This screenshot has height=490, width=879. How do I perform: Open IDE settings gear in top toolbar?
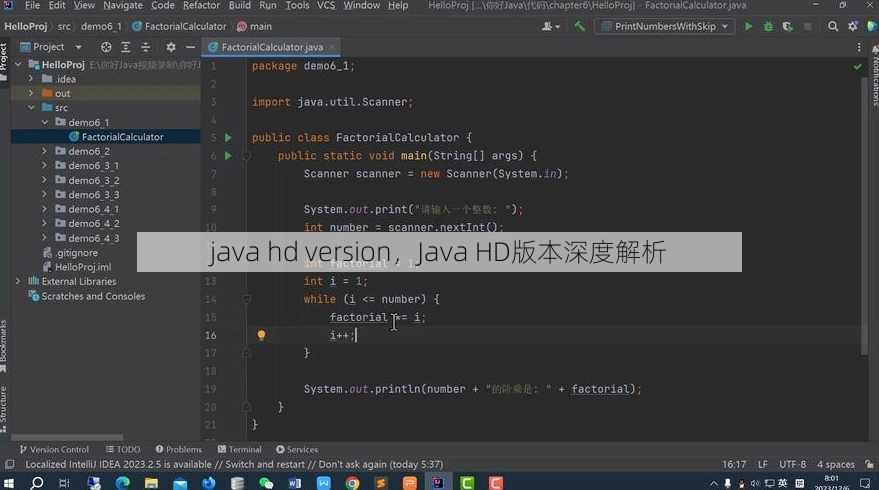853,26
